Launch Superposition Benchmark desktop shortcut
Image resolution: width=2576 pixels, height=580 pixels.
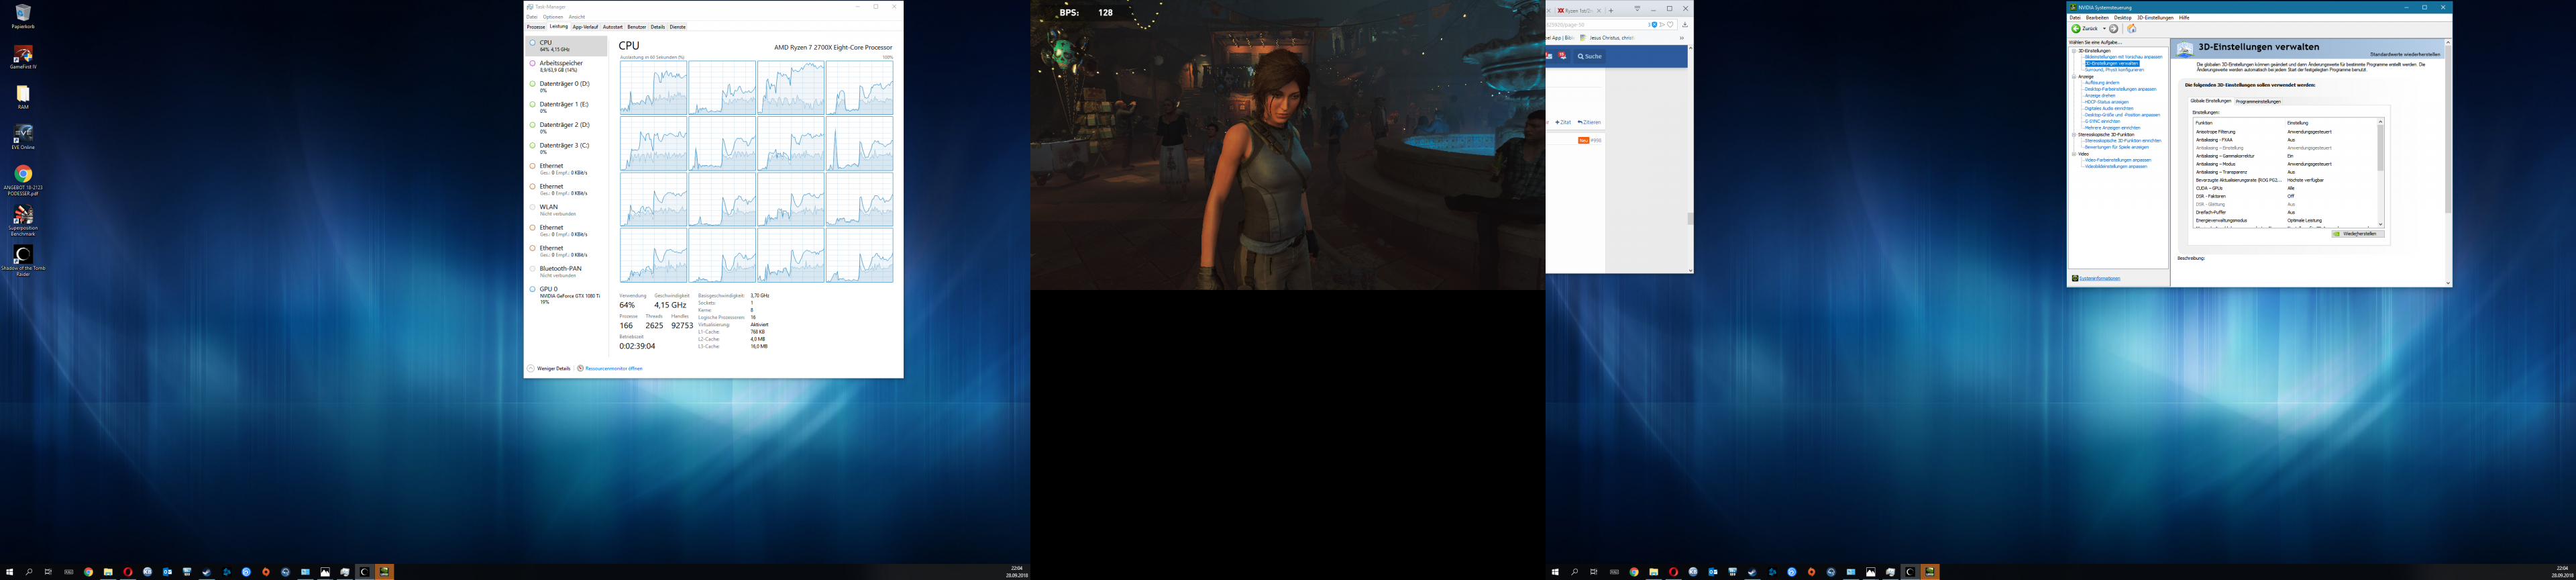[x=23, y=221]
